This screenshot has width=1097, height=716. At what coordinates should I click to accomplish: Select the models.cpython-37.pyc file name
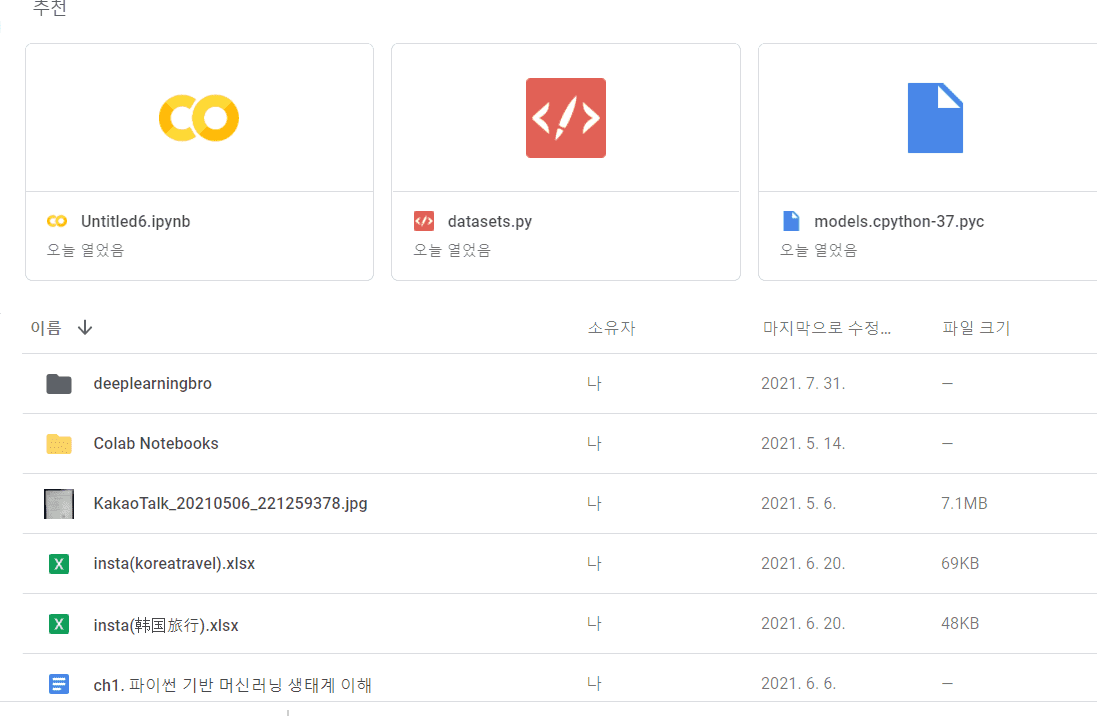(899, 221)
